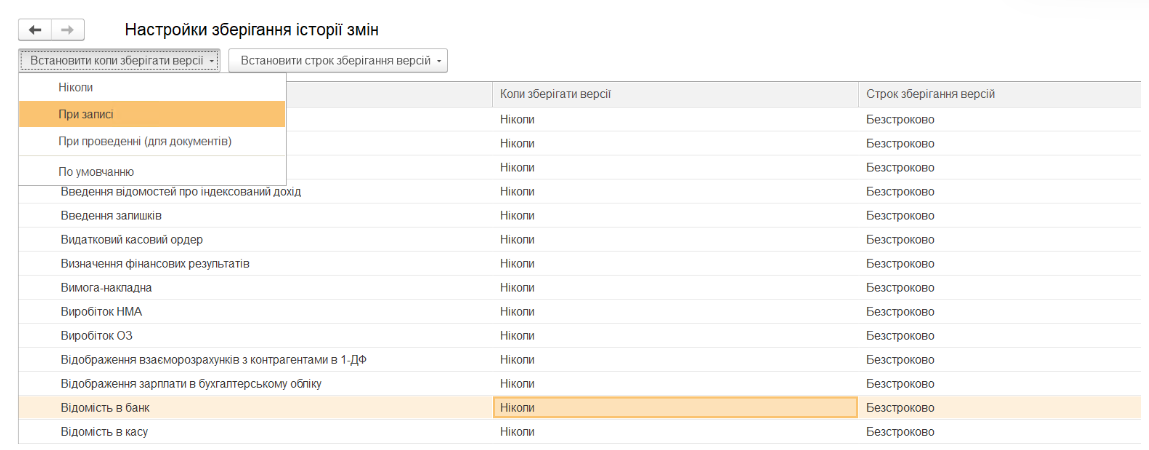Select 'Визначення фінансових результатів' row
Screen dimensions: 1149x450
click(x=155, y=264)
